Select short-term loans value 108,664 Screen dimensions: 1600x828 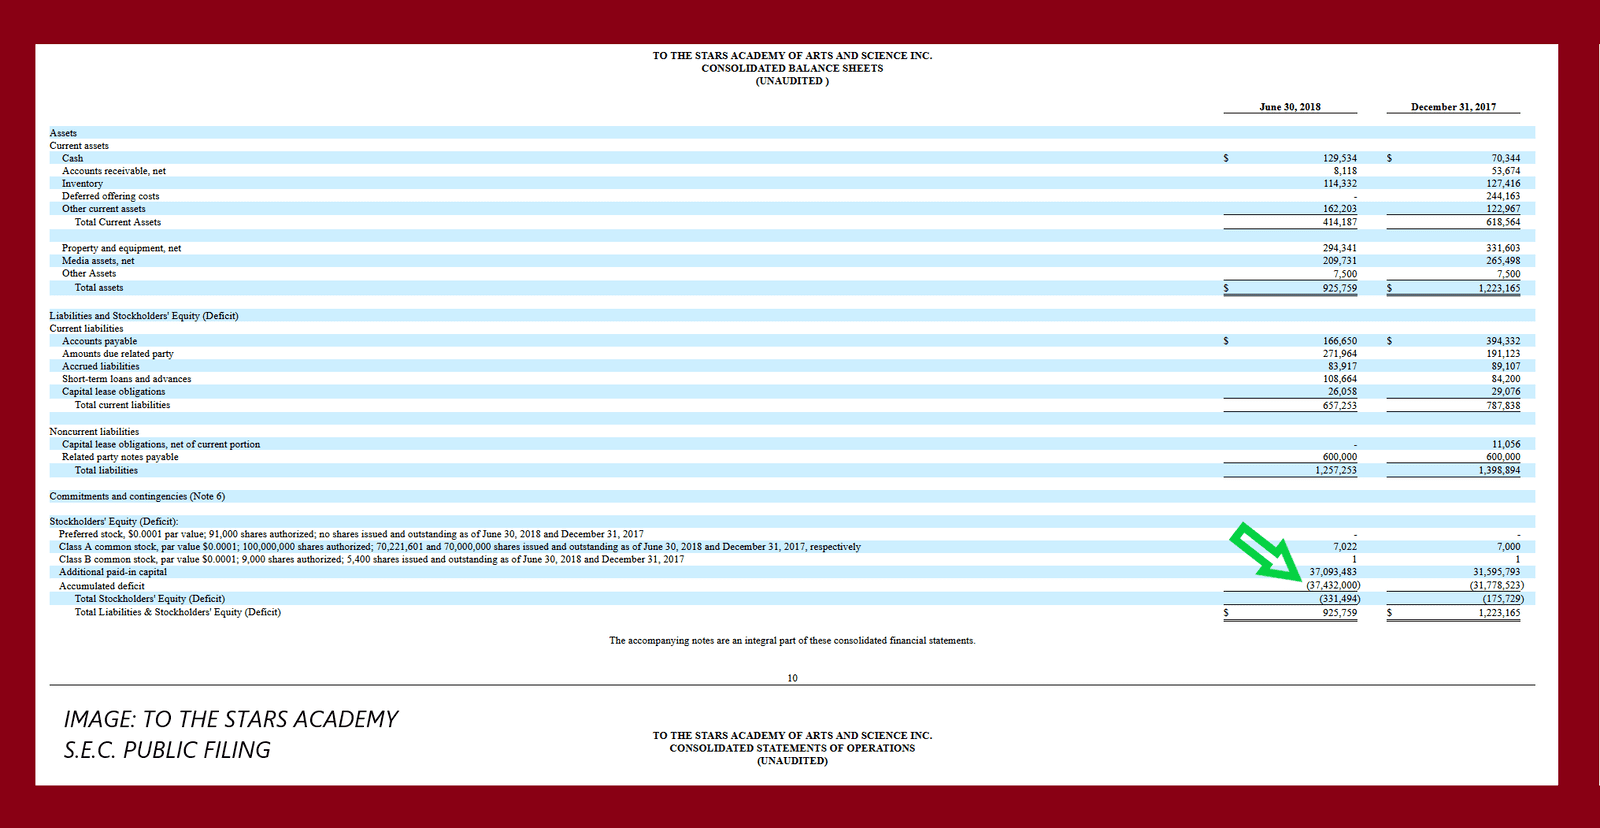(1340, 379)
